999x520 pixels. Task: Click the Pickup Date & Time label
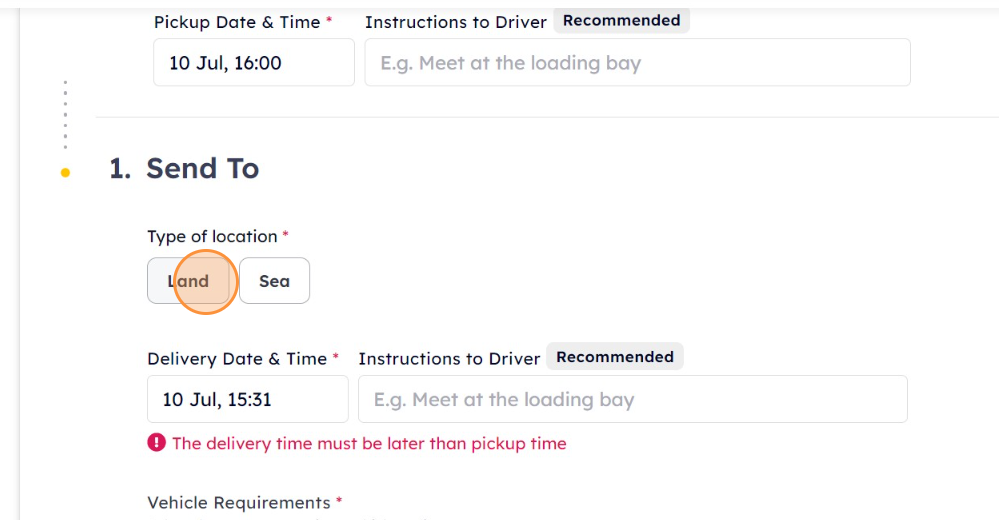pyautogui.click(x=237, y=22)
